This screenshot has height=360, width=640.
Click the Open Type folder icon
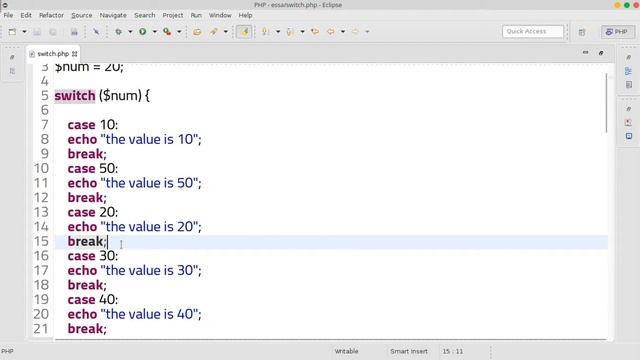[x=197, y=31]
